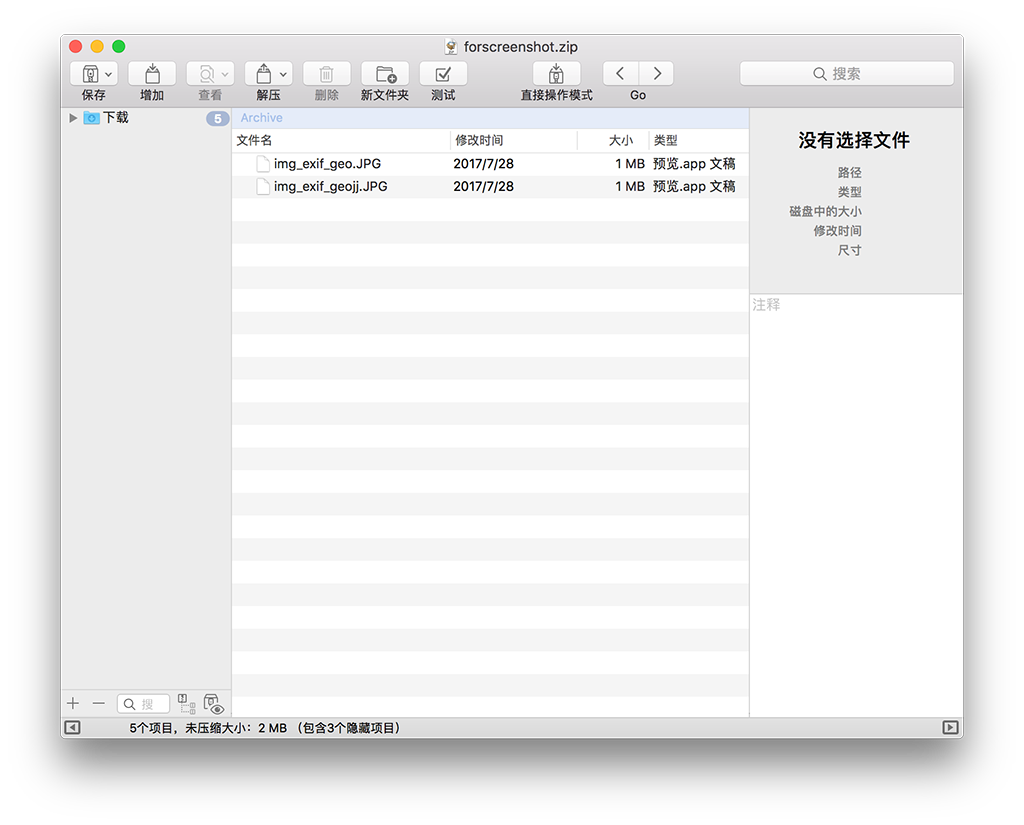Expand the 下载 folder tree
The width and height of the screenshot is (1024, 825).
click(73, 118)
